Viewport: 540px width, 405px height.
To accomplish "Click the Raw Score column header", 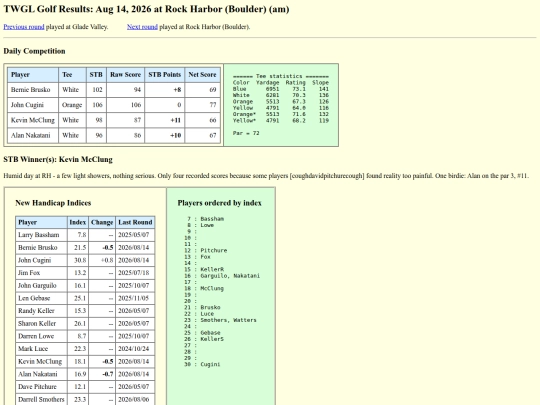I will pos(125,75).
